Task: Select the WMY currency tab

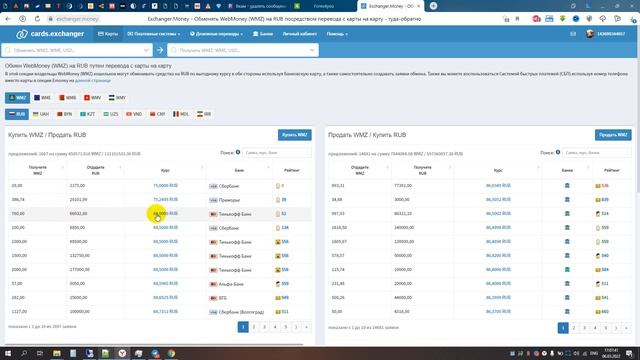Action: click(x=118, y=98)
